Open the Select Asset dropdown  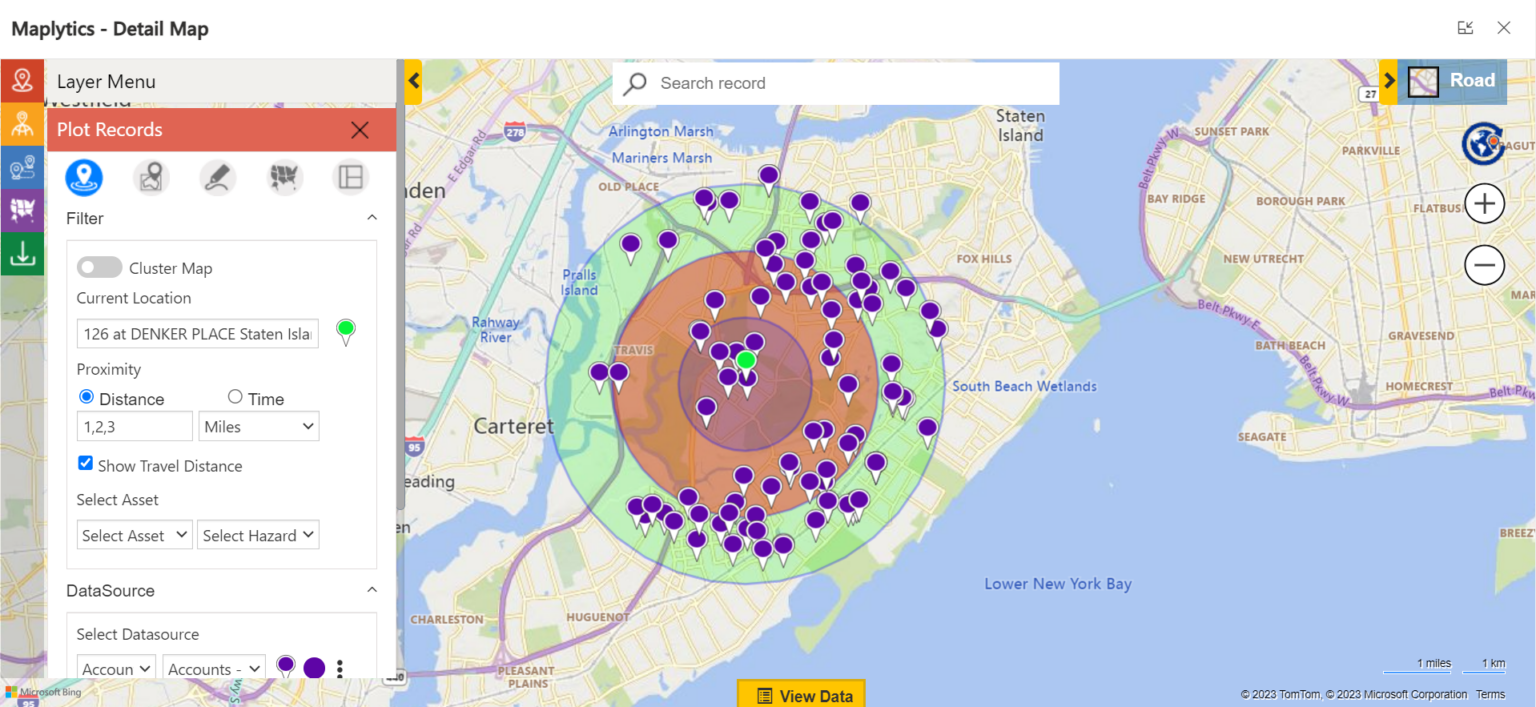click(x=134, y=534)
